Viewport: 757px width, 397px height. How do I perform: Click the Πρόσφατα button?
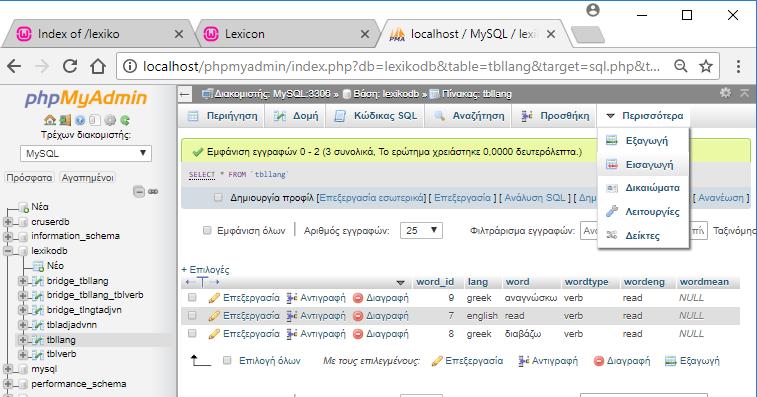[x=29, y=178]
